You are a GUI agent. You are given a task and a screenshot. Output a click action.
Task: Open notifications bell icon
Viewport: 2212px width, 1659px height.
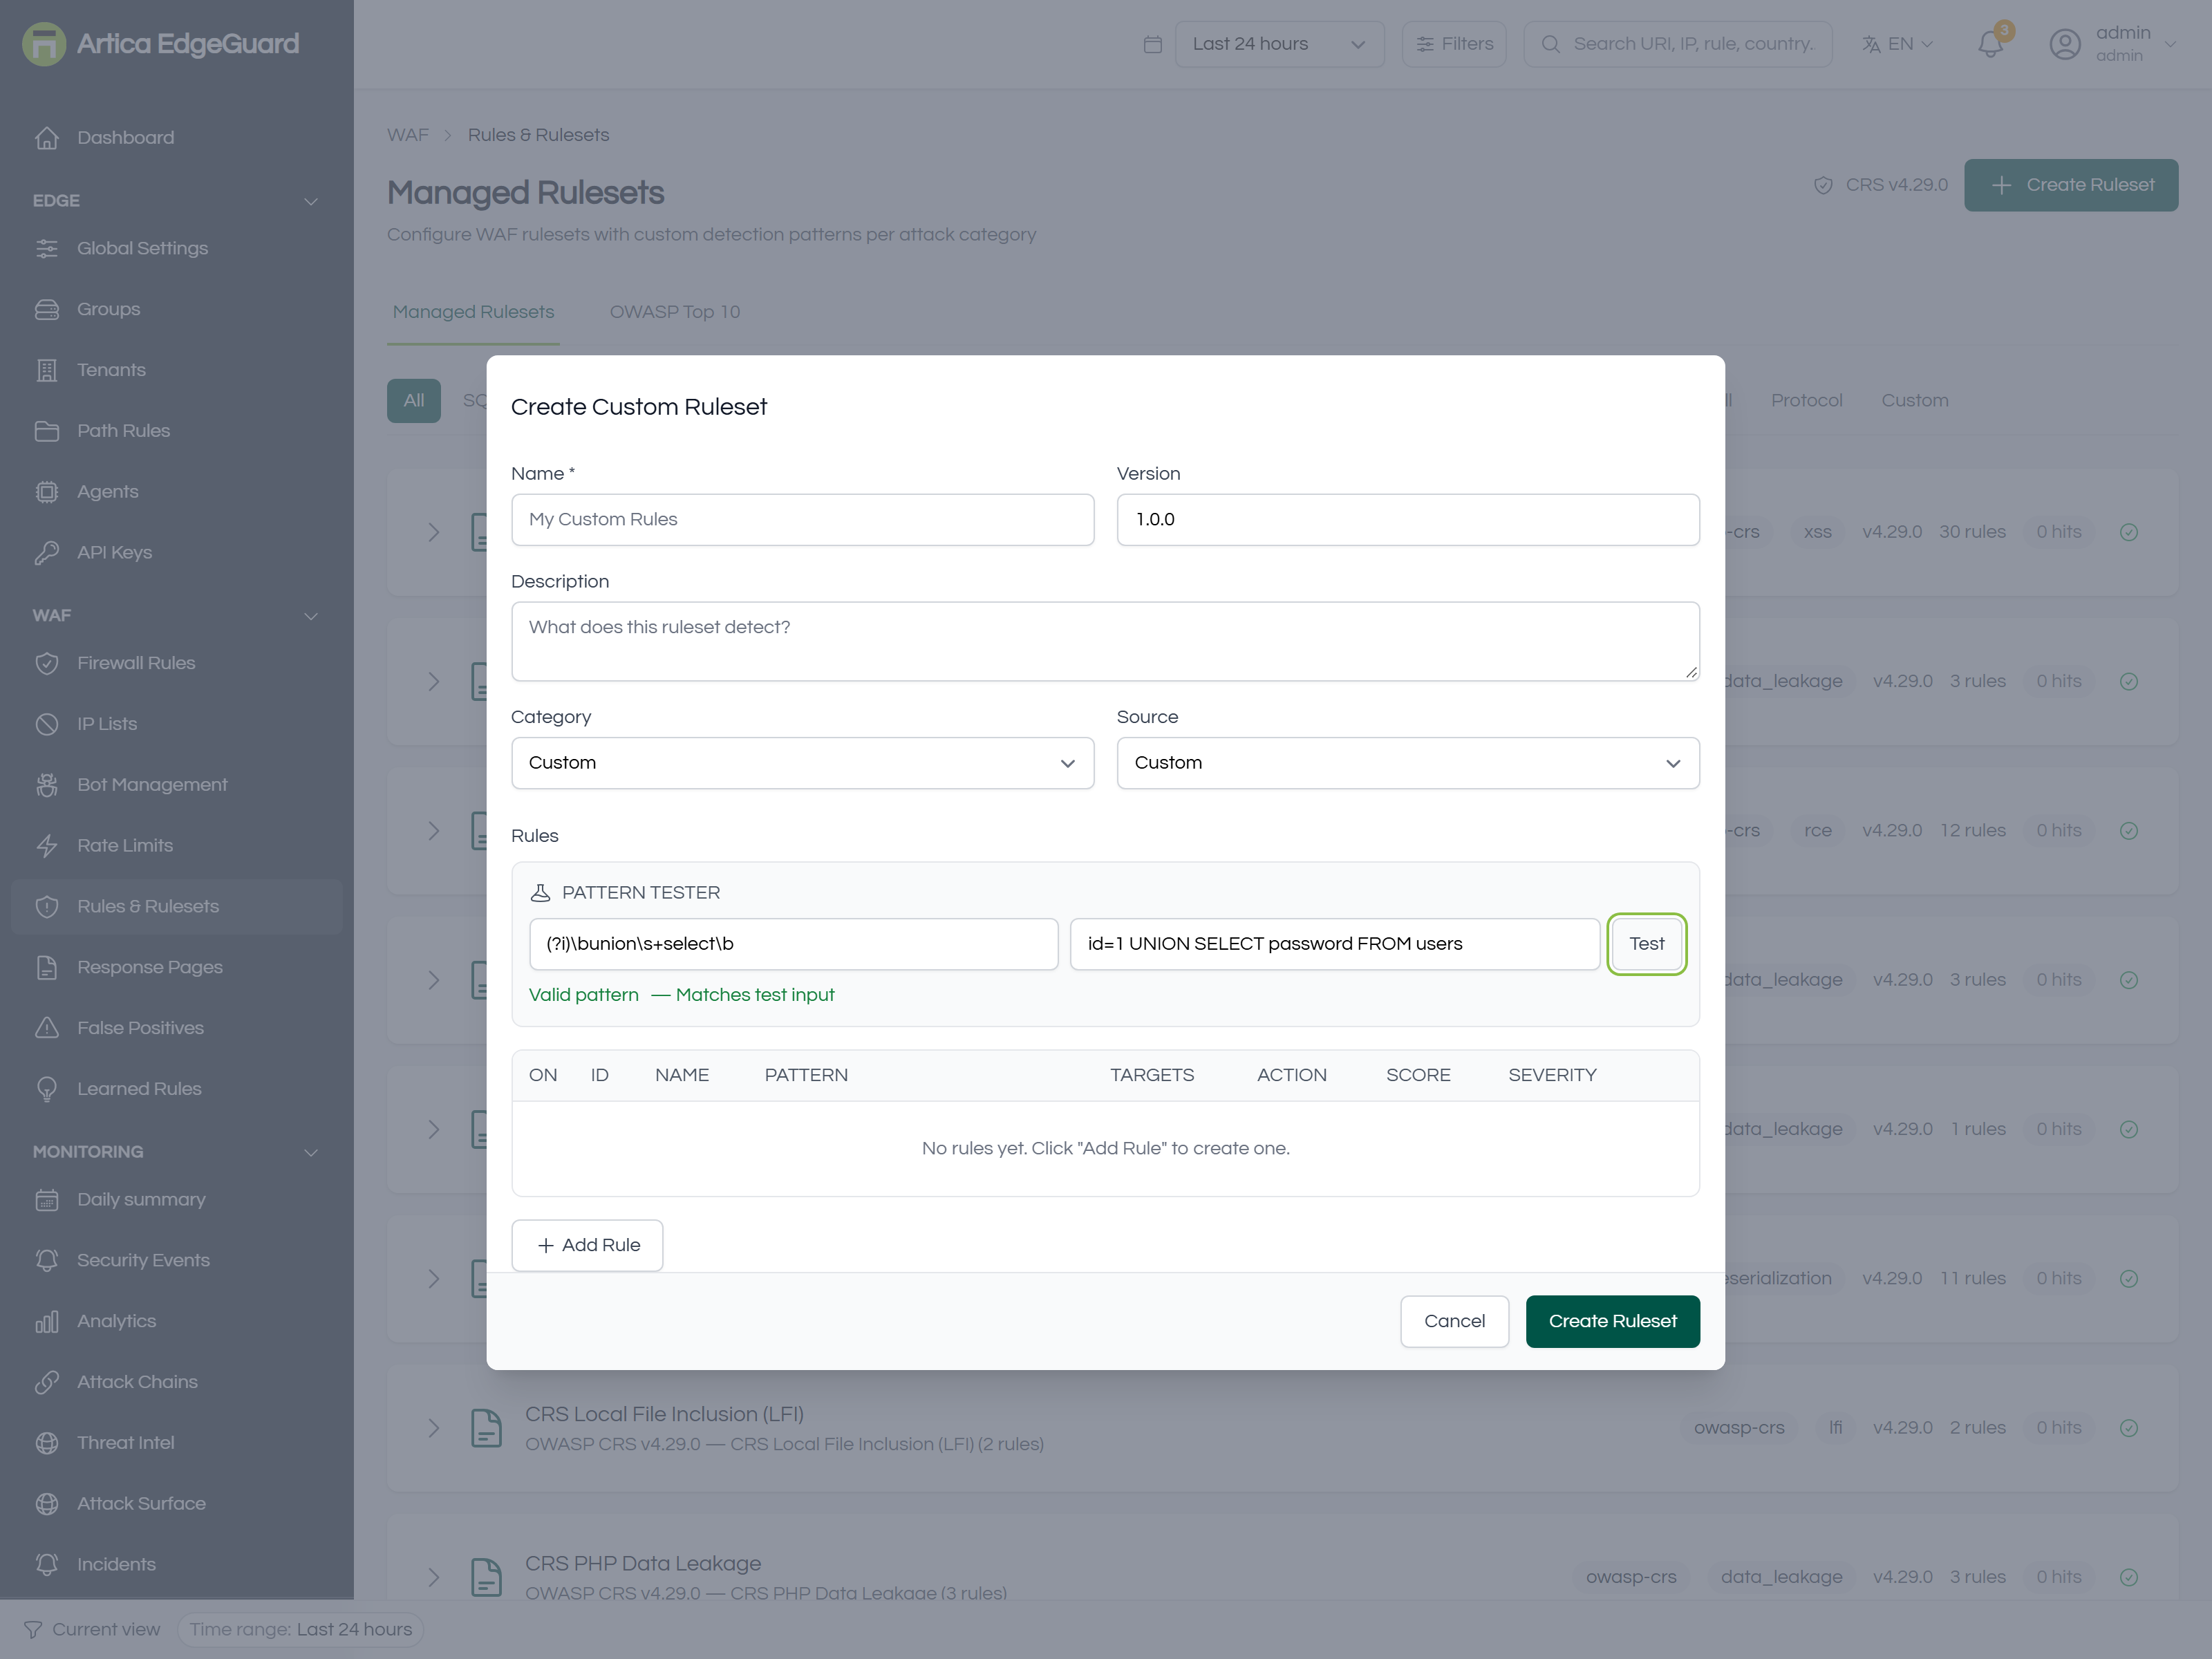(x=1990, y=44)
